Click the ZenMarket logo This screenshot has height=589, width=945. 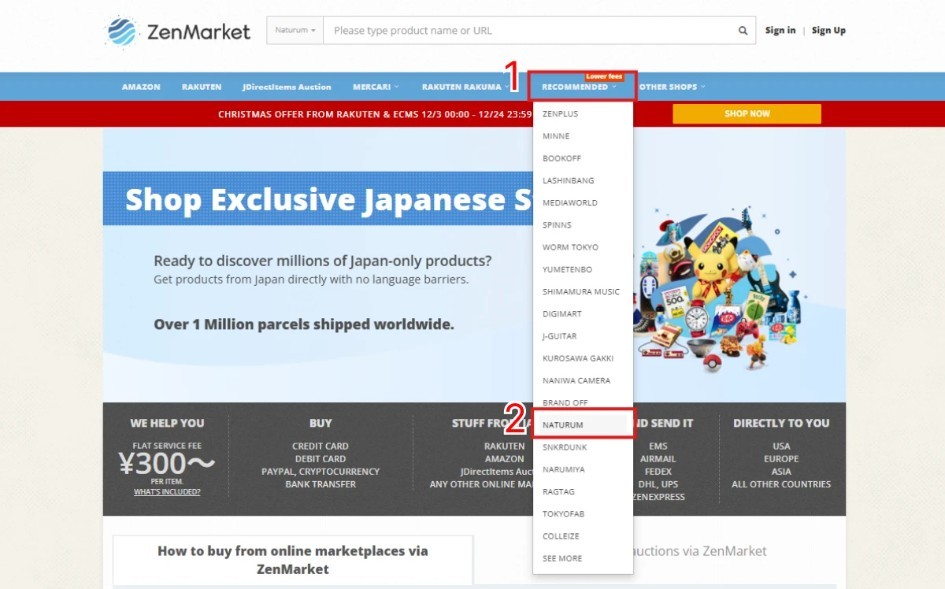[x=178, y=31]
